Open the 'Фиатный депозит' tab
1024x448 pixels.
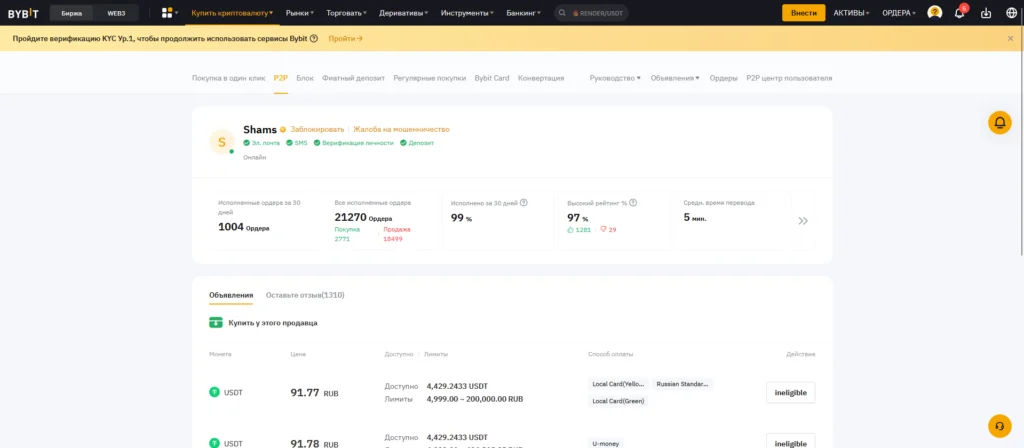tap(353, 78)
